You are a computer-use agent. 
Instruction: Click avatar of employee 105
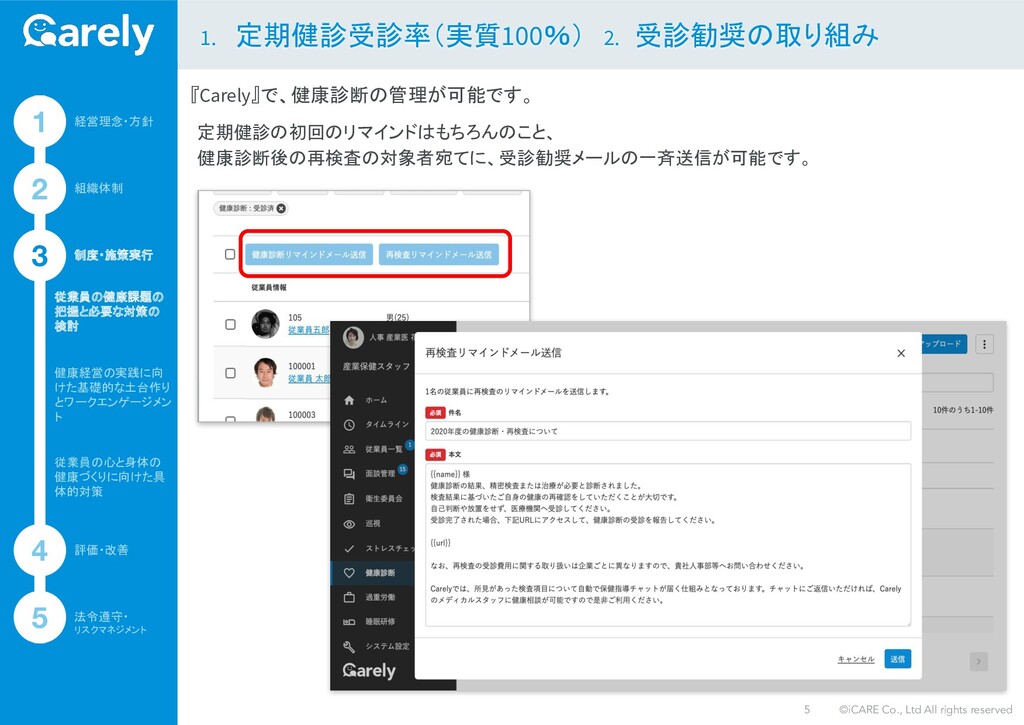pos(265,323)
